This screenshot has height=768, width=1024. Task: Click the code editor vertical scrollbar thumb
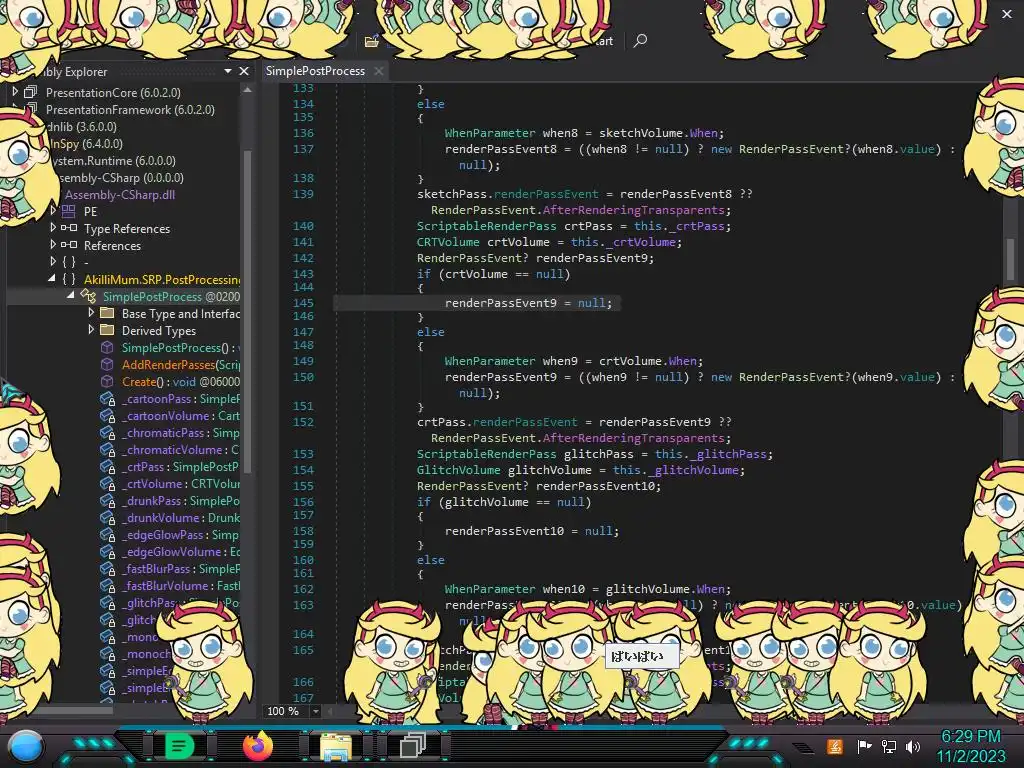(1010, 259)
